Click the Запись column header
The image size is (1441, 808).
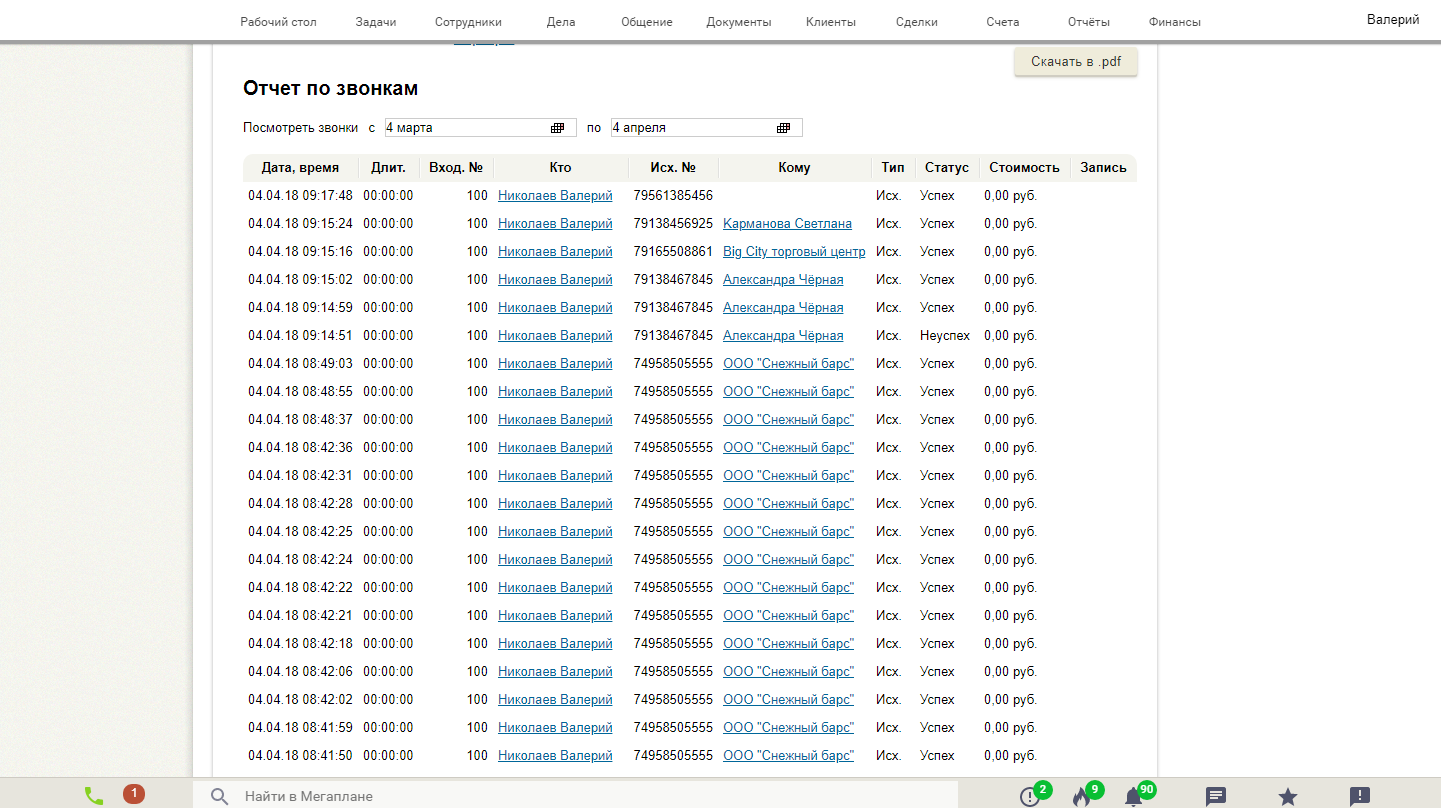pos(1103,168)
